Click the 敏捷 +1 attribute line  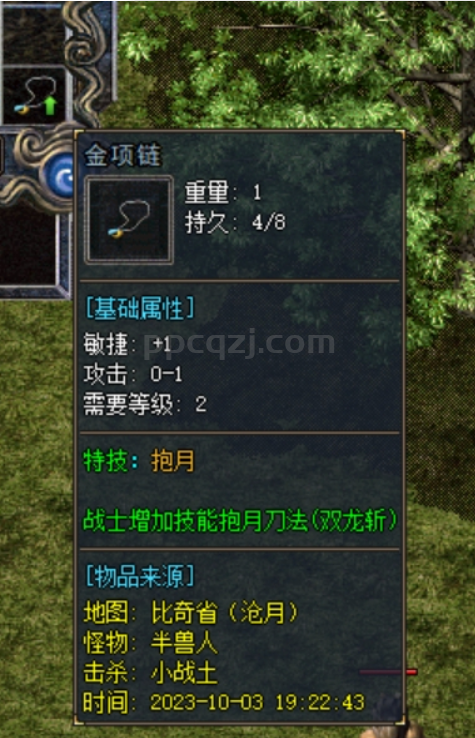(128, 344)
